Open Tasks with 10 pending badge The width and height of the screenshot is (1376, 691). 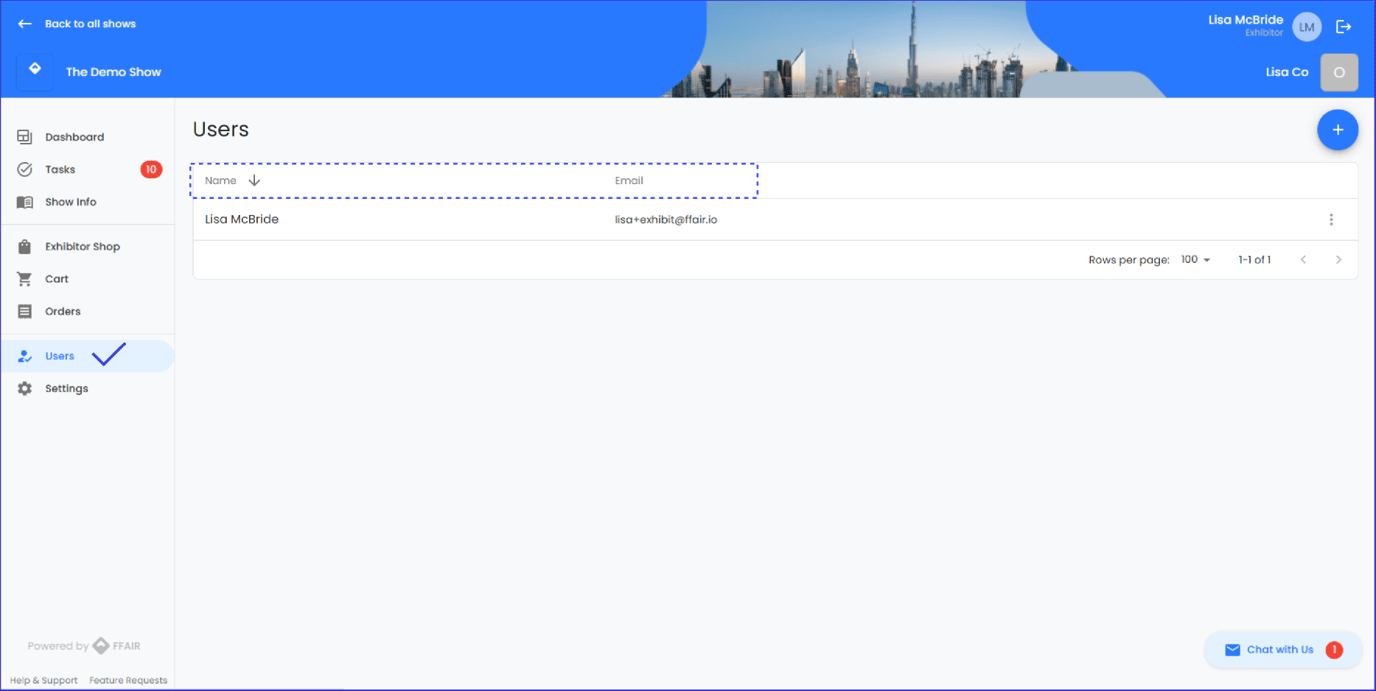(60, 170)
